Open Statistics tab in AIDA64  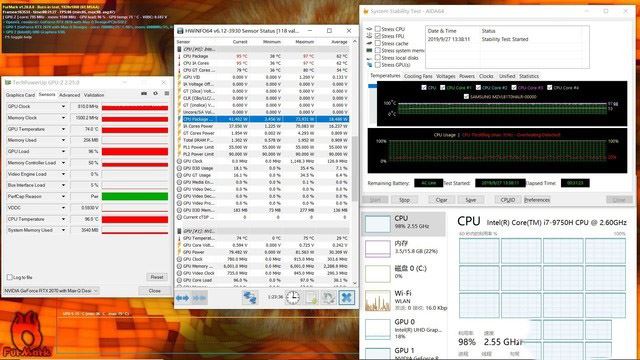pos(529,76)
